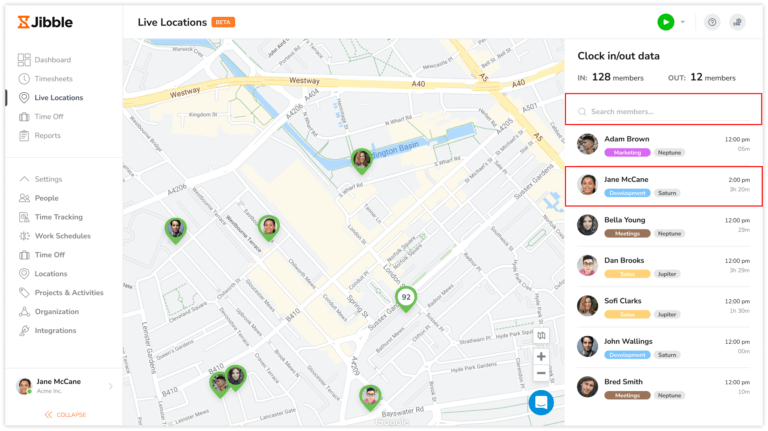Viewport: 768px width, 431px height.
Task: Click Jane McCane's Development tag
Action: tap(627, 193)
